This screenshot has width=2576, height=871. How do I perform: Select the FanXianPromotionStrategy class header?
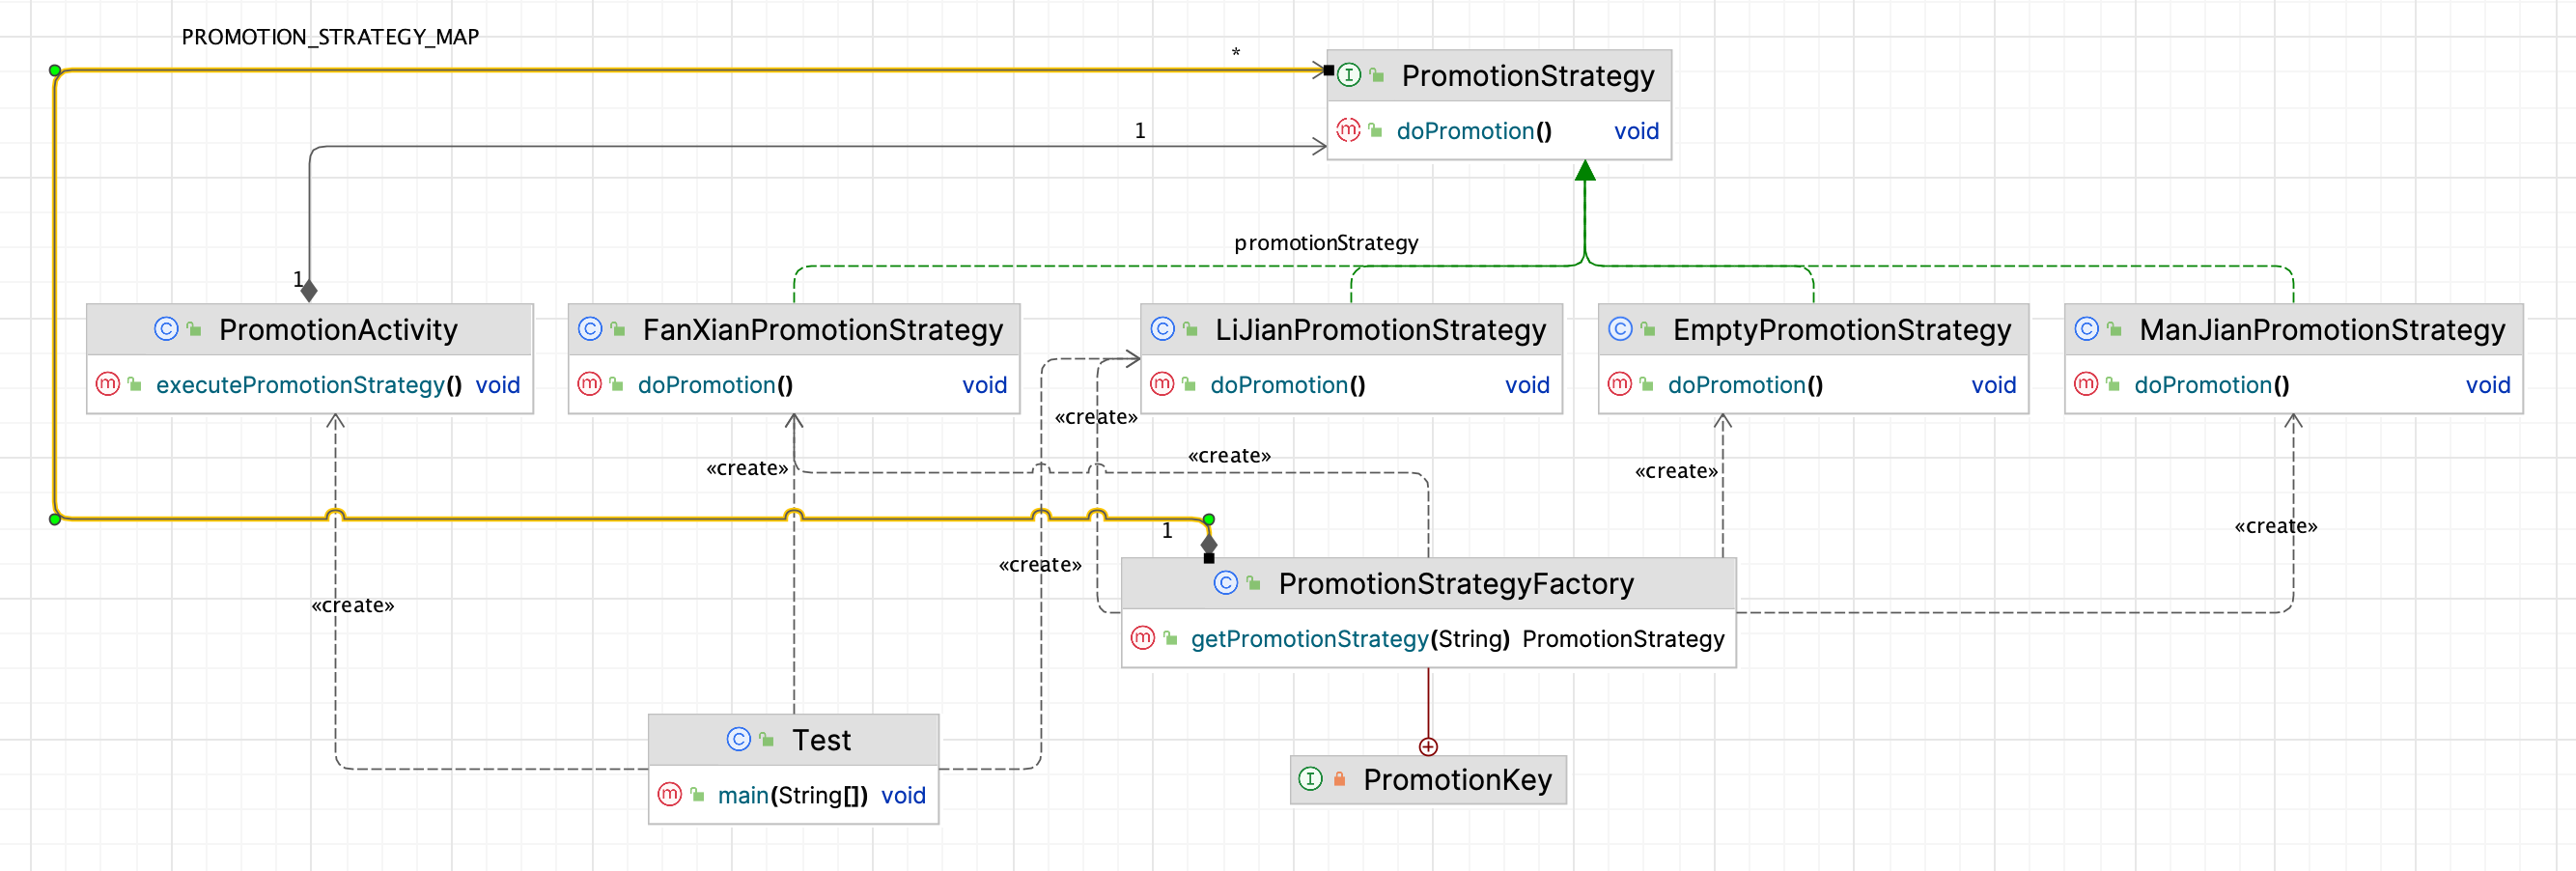[821, 329]
